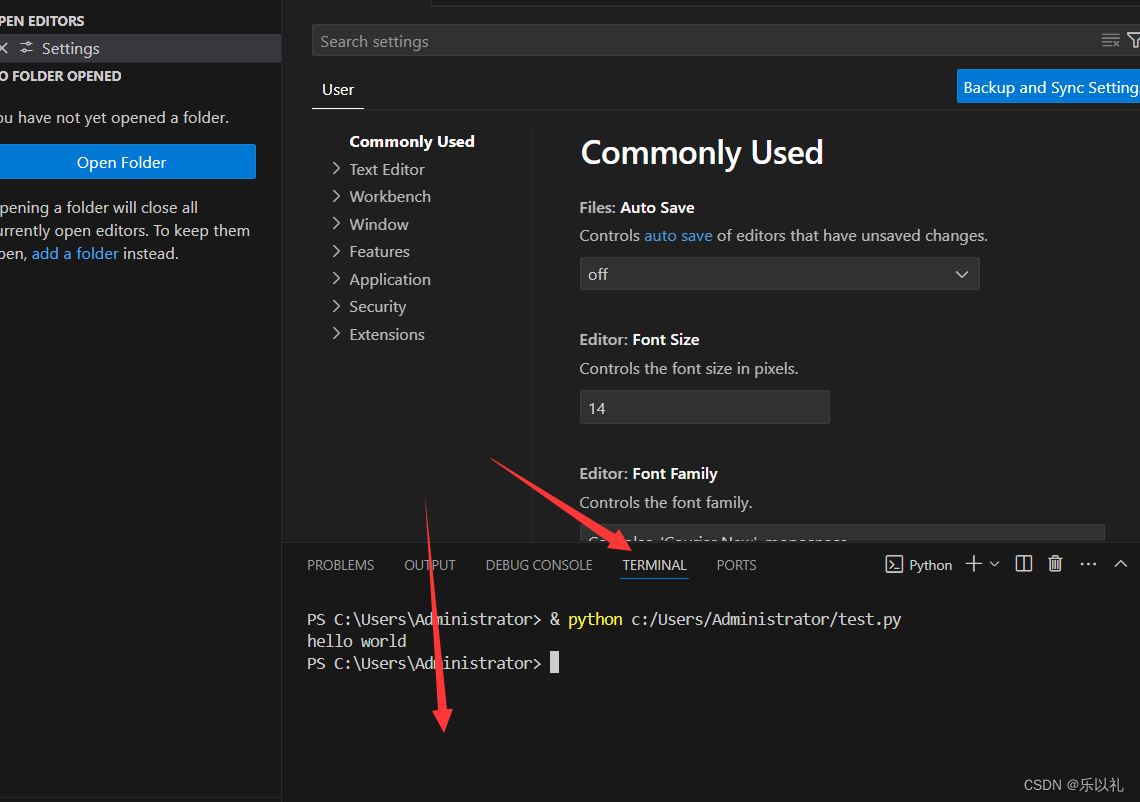Split the terminal pane
This screenshot has height=802, width=1140.
[1023, 564]
